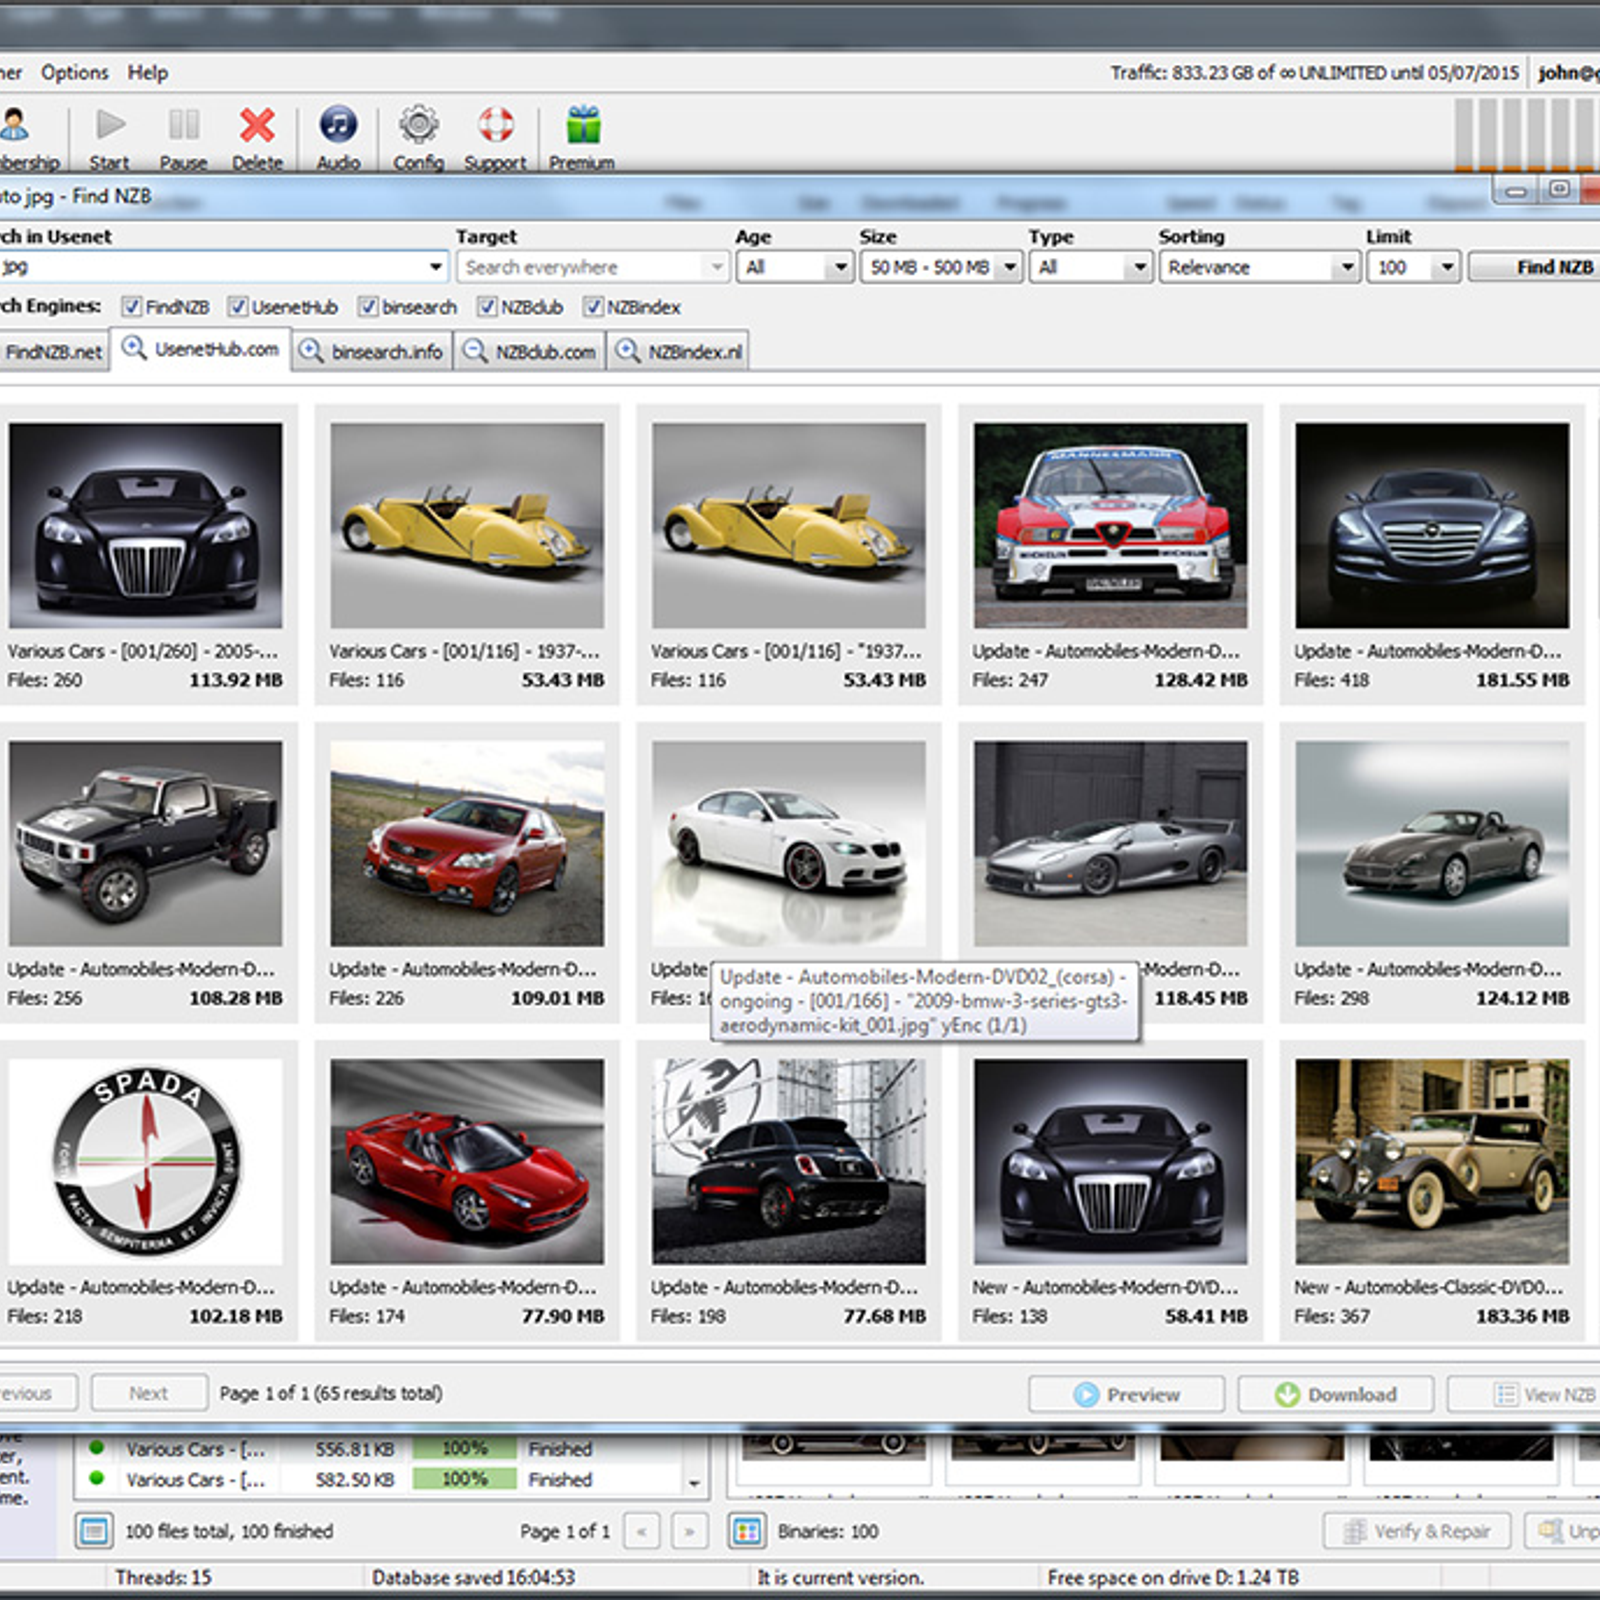Click the Support lifebuoy icon

tap(495, 126)
